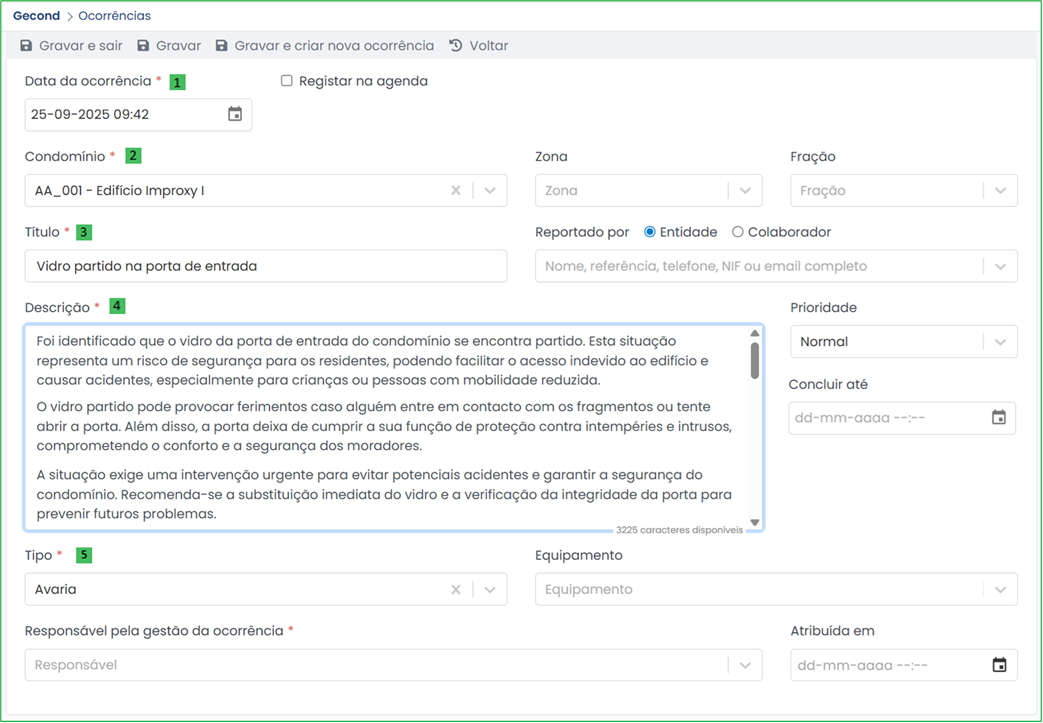Clear the selected Condomínio with X icon
Viewport: 1043px width, 723px height.
456,190
